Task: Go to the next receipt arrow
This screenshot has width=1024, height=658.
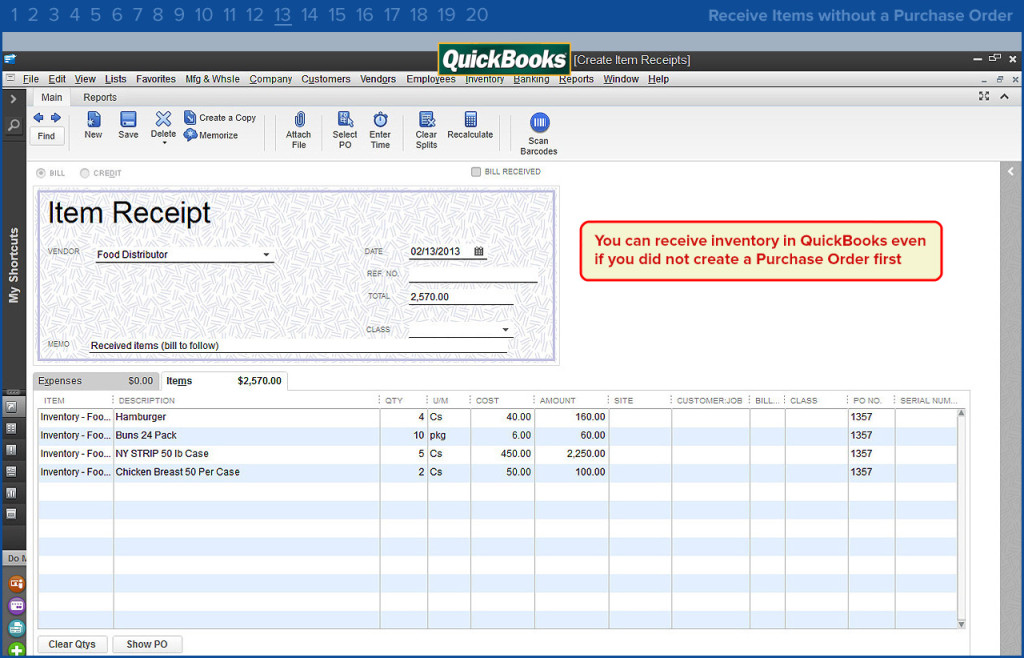Action: tap(56, 118)
